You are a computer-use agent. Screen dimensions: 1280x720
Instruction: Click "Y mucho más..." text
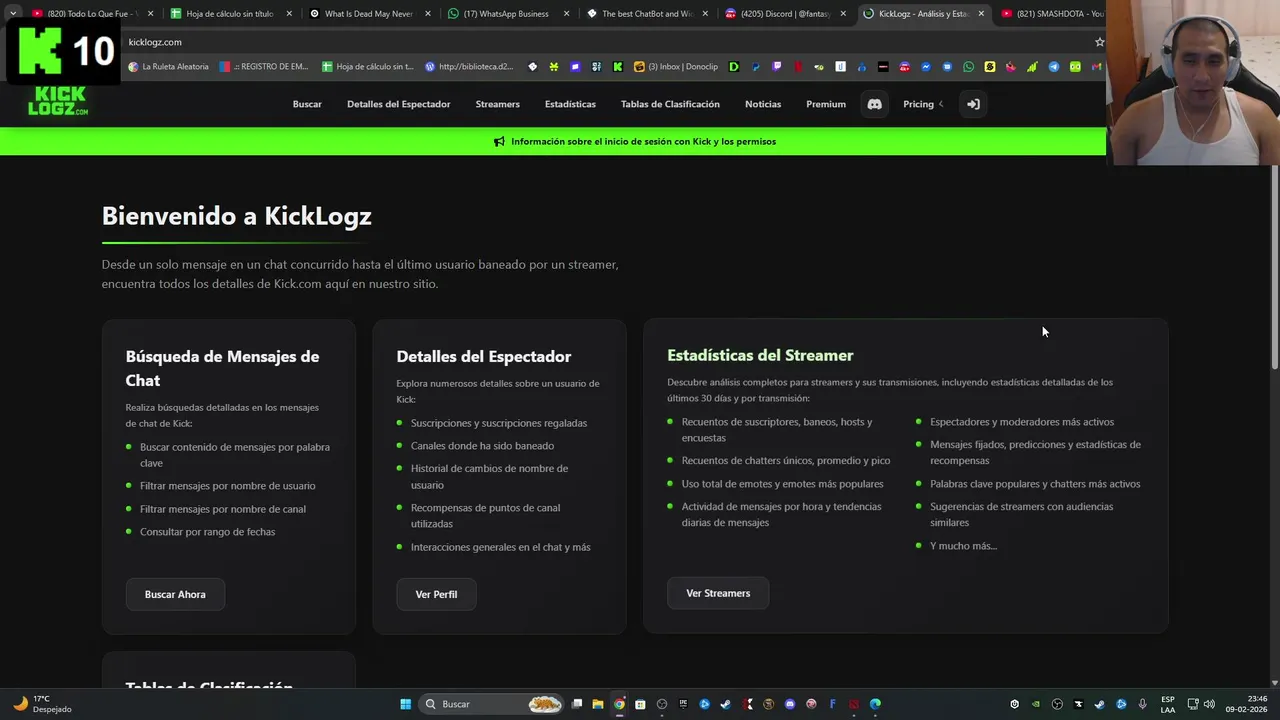point(963,546)
